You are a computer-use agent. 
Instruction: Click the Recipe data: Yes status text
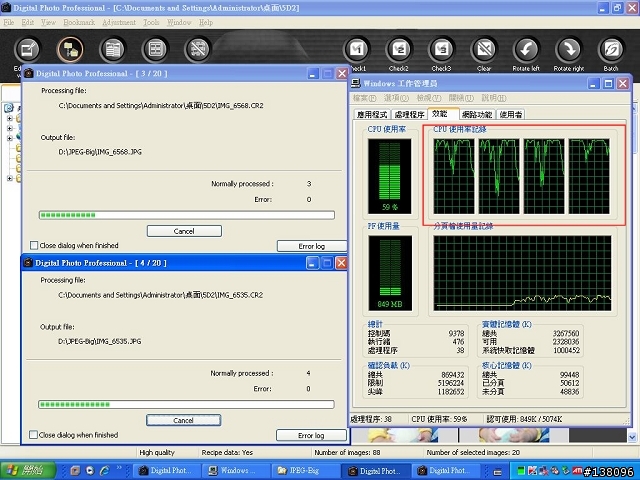(227, 453)
